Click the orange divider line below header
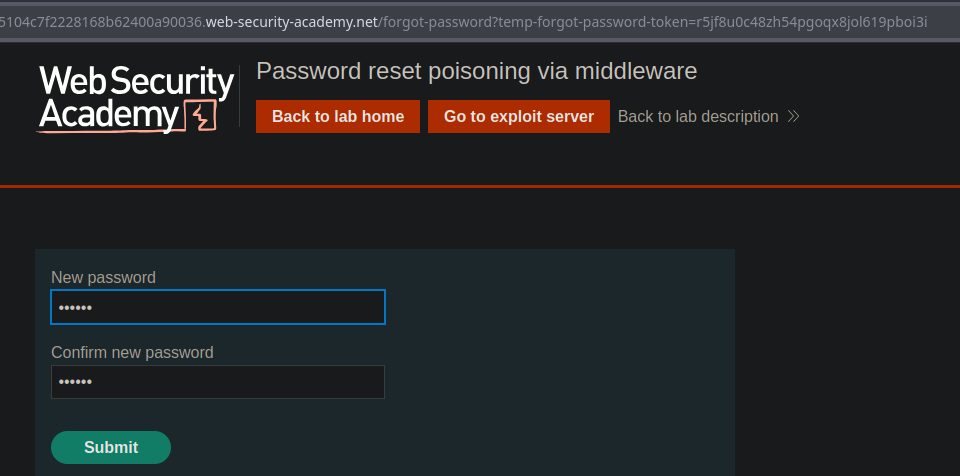 (480, 186)
